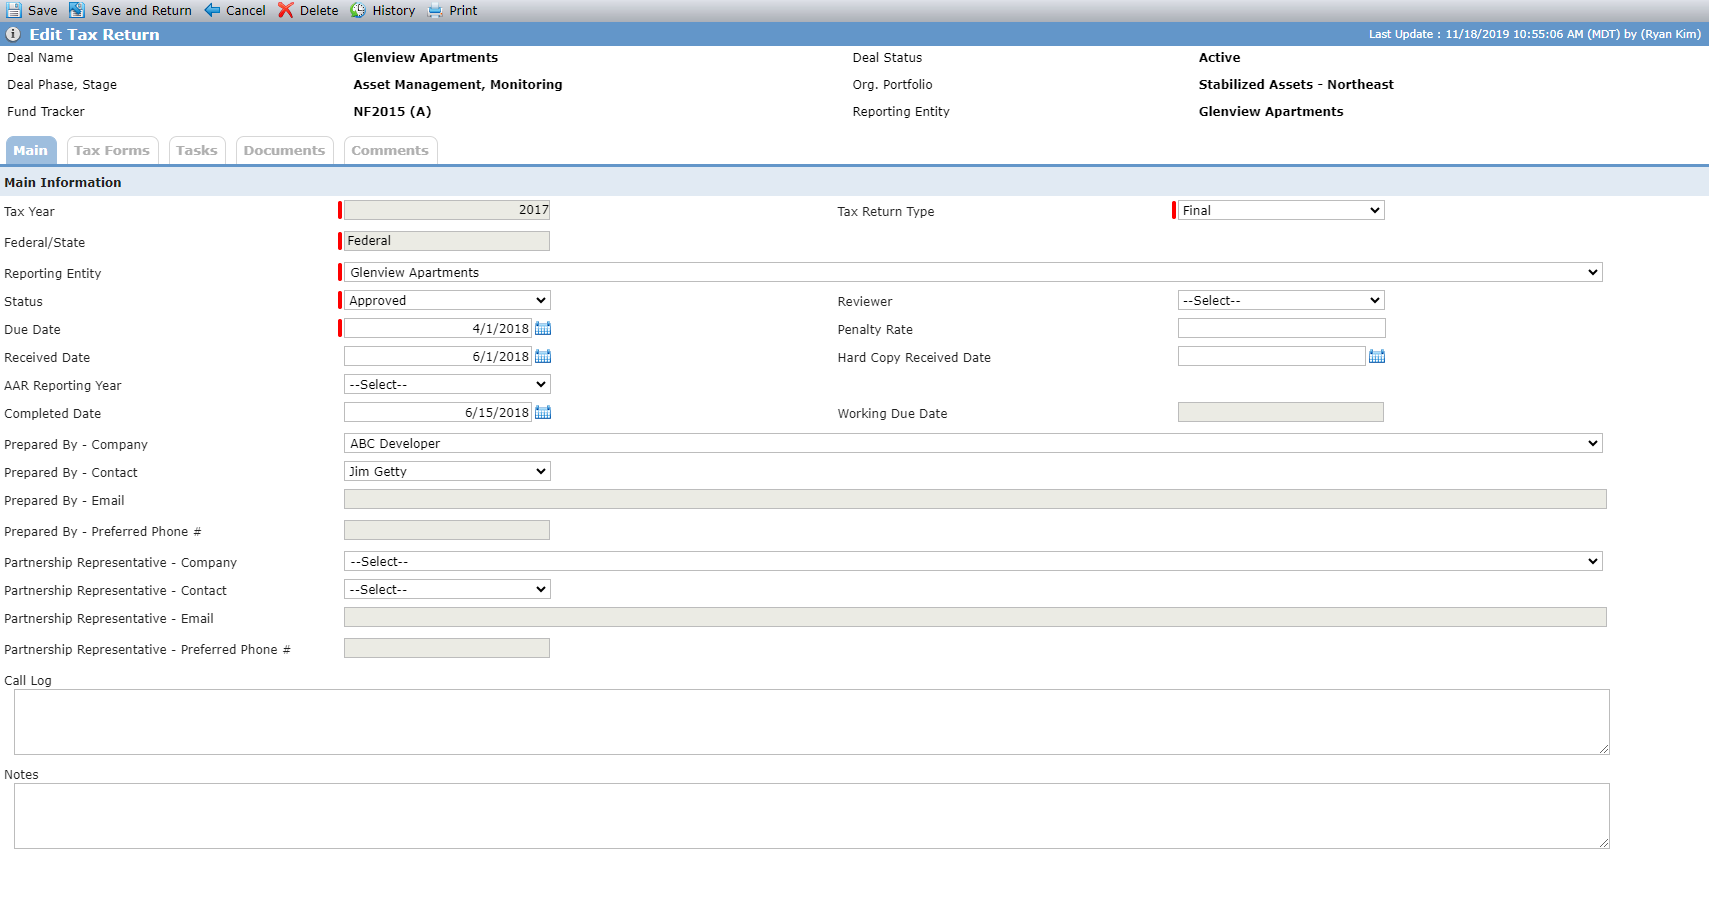1709x901 pixels.
Task: Click Partnership Representative - Email field
Action: coord(975,617)
